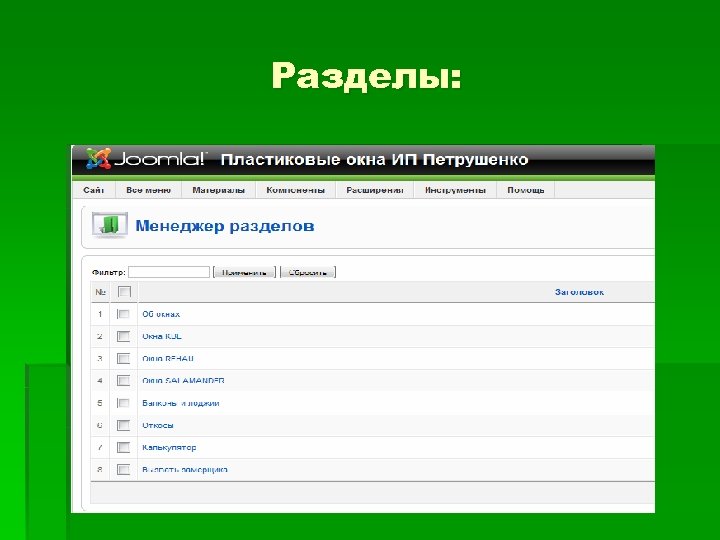720x540 pixels.
Task: Check the box for Окна KBE
Action: [x=123, y=336]
